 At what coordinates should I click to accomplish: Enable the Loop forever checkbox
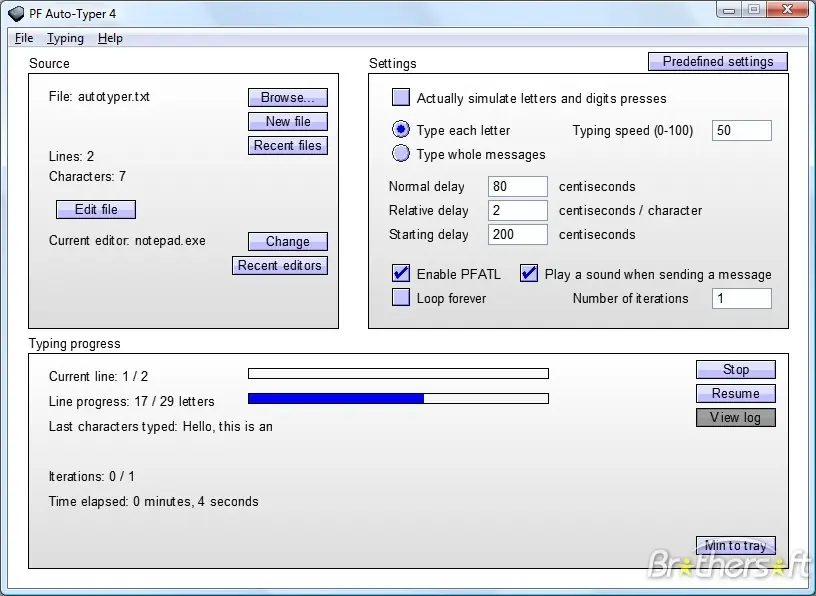(401, 297)
